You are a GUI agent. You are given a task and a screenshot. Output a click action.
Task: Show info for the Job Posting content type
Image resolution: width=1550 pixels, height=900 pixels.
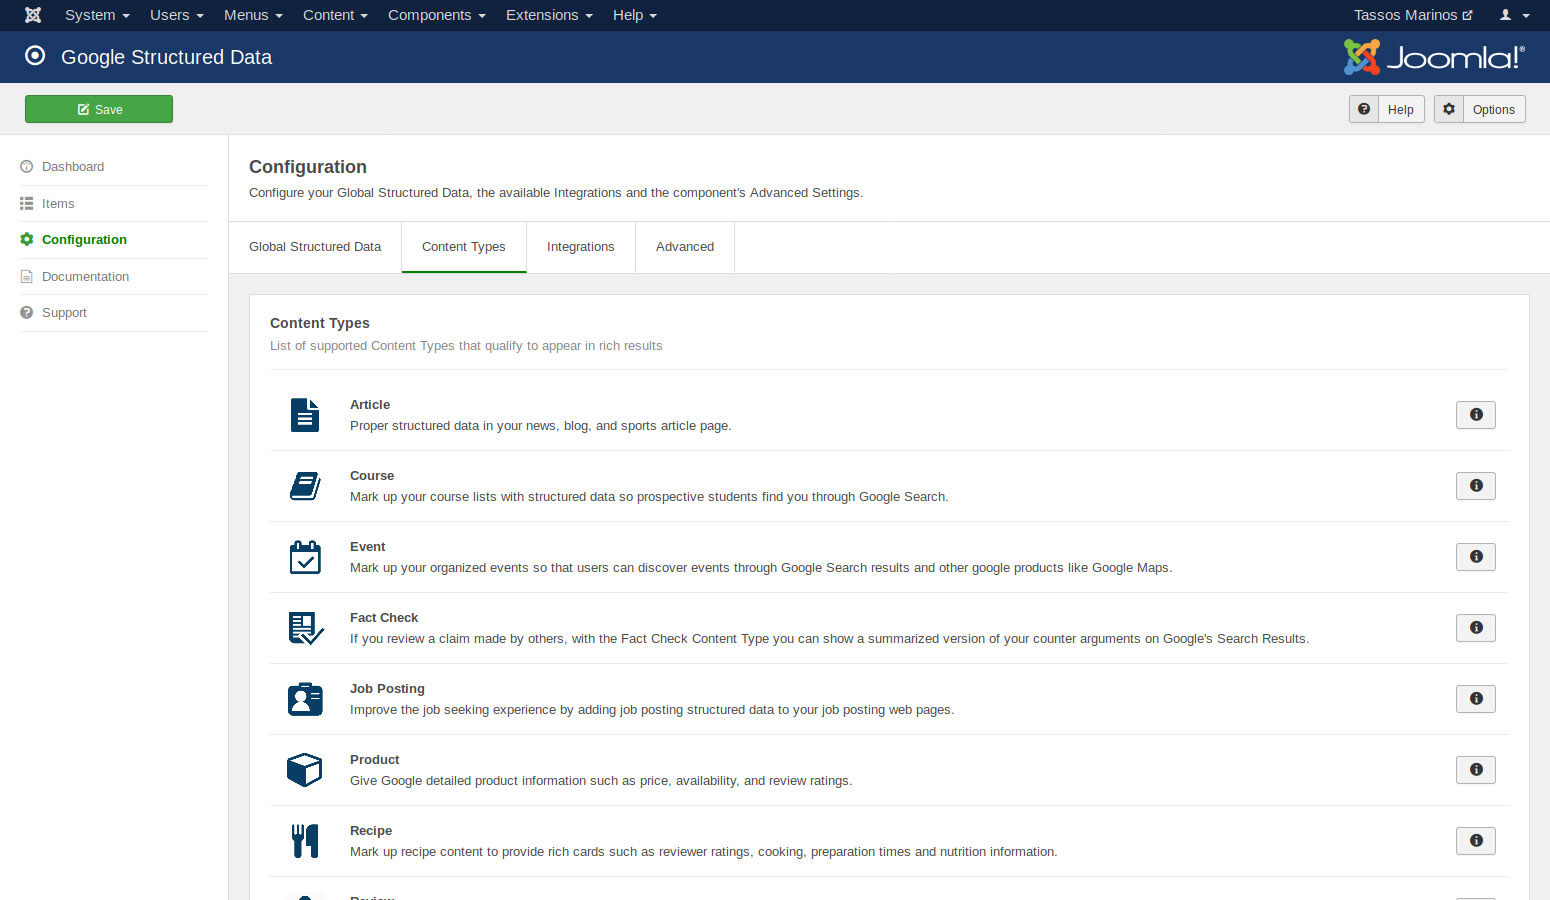click(x=1476, y=699)
